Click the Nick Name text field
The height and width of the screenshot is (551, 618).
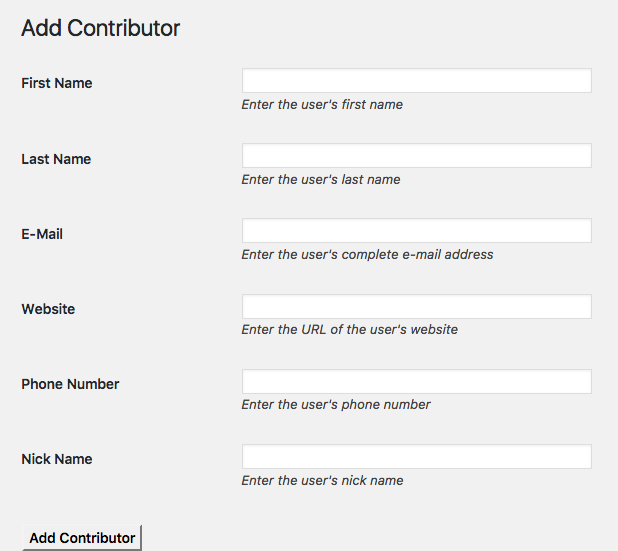[416, 456]
